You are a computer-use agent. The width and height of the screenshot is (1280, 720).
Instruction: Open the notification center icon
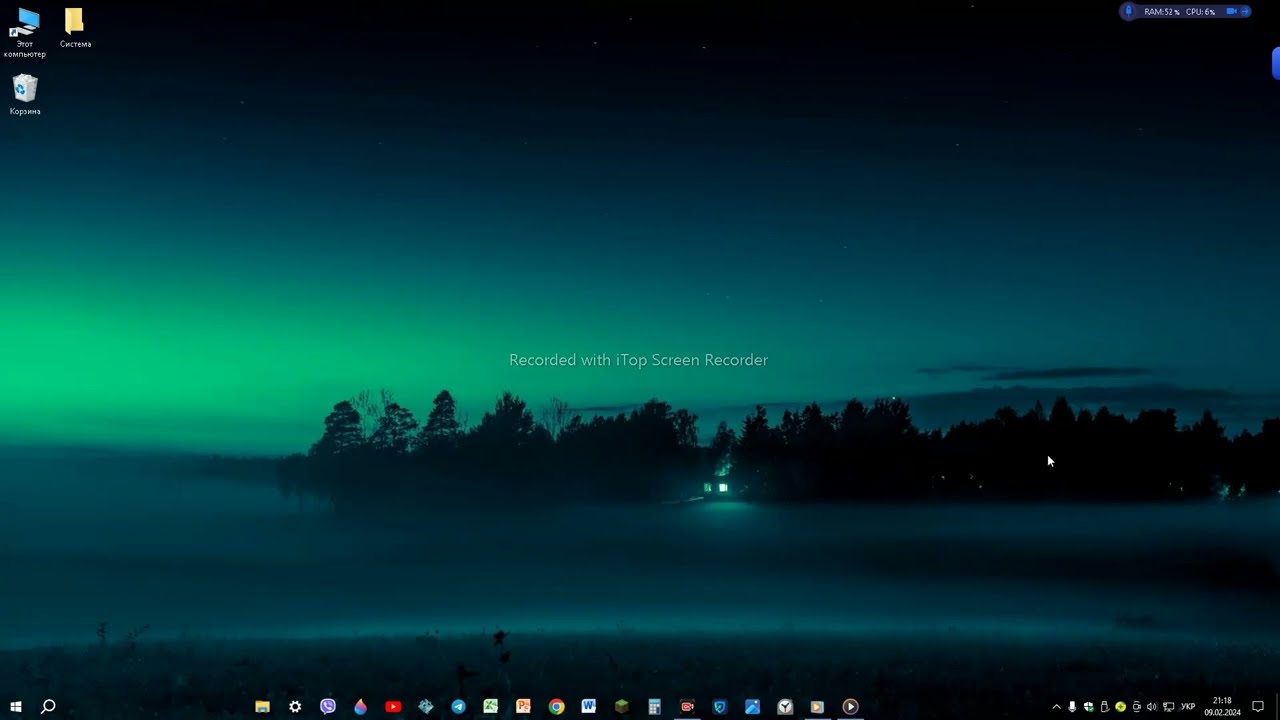(x=1258, y=707)
